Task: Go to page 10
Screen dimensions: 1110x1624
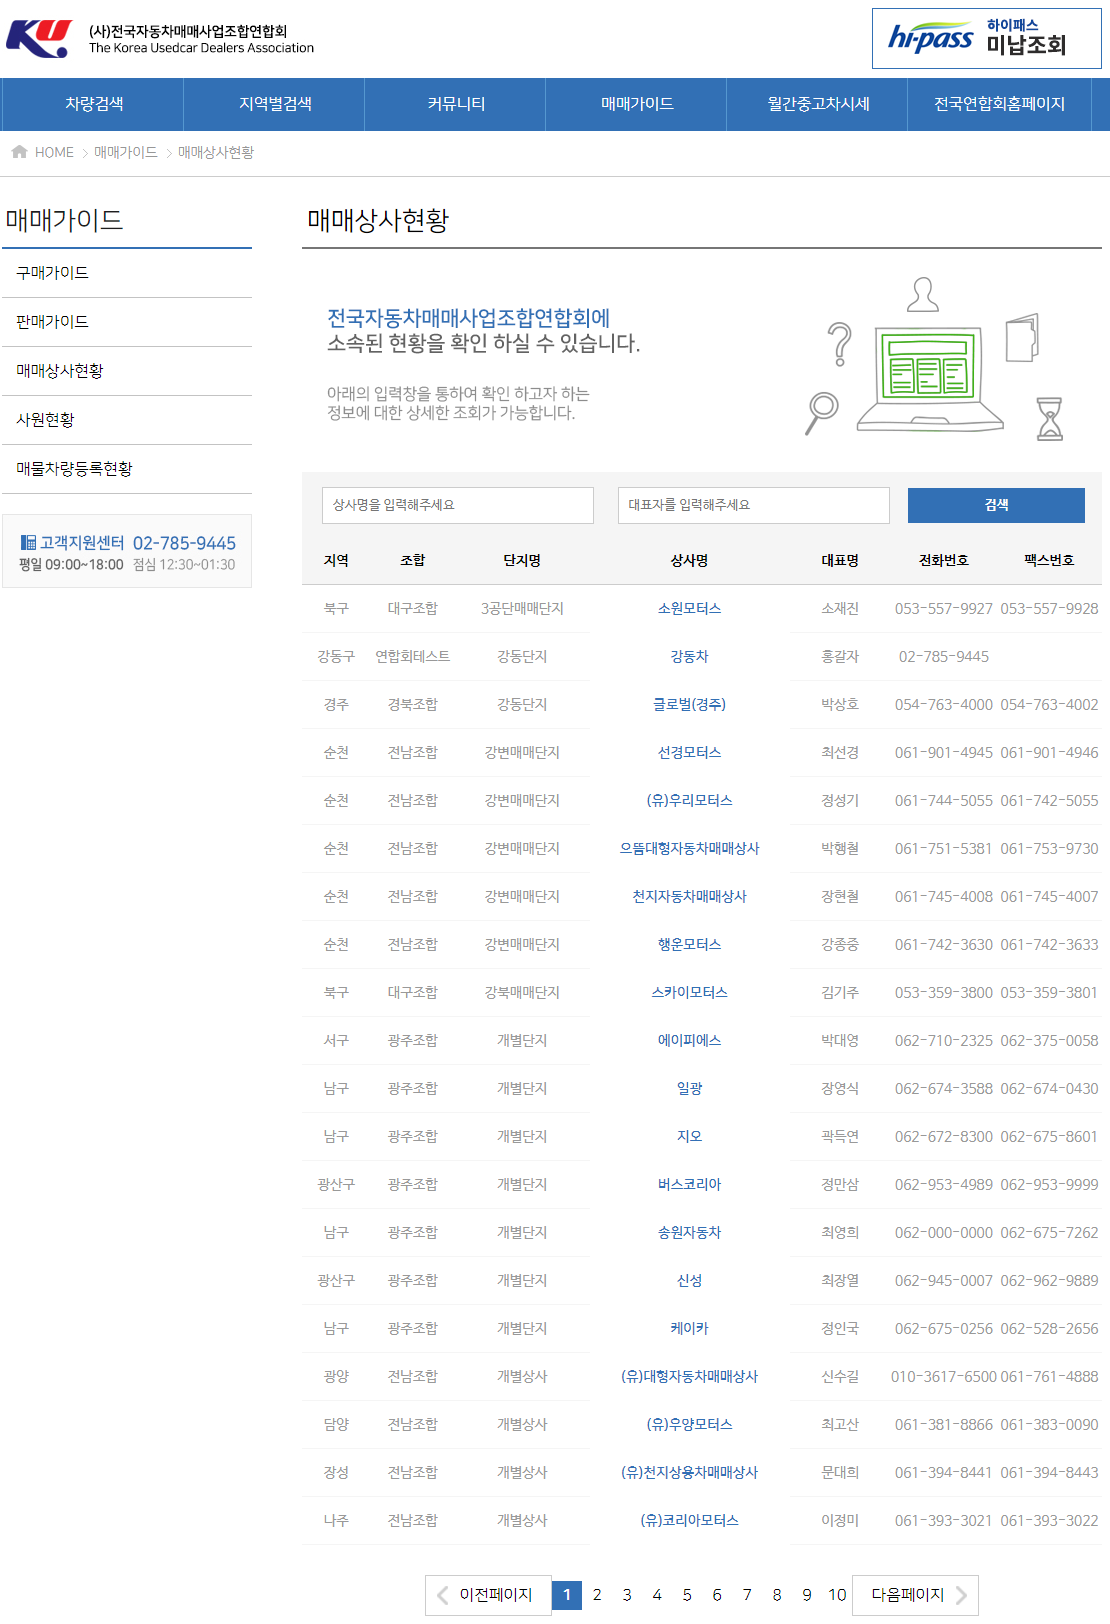Action: point(837,1595)
